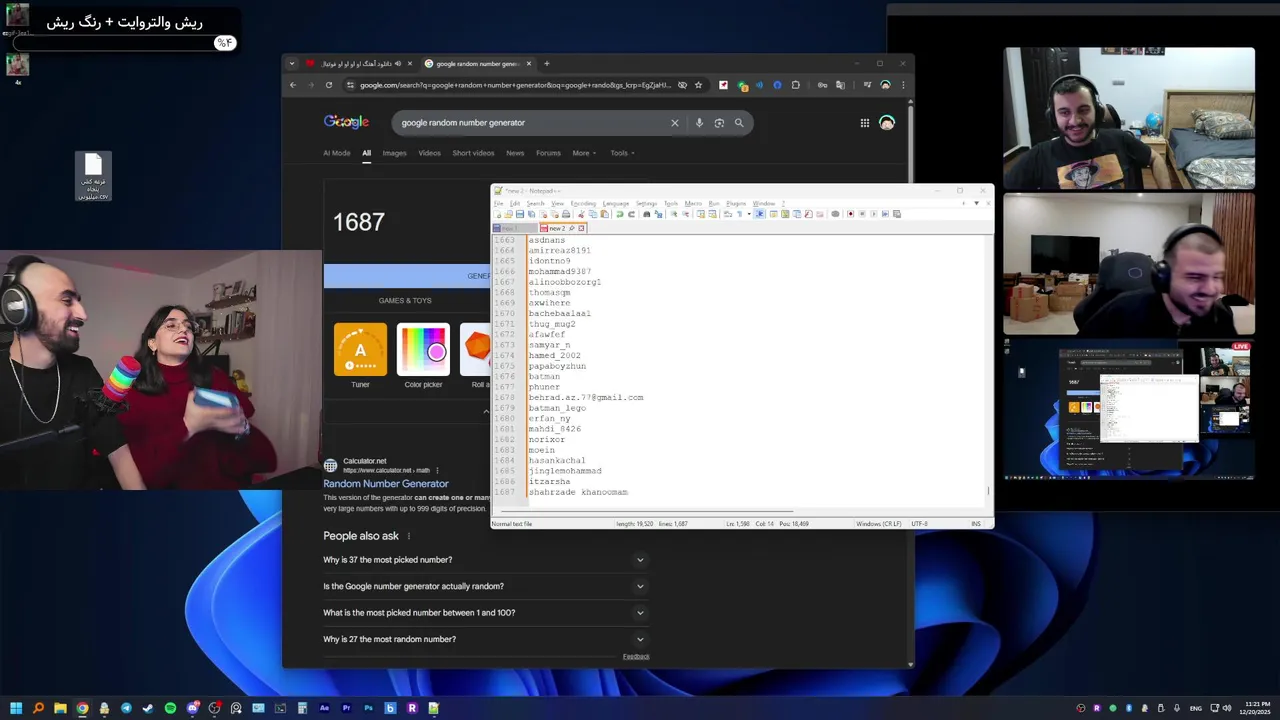Open the More dropdown in Google search filters
The width and height of the screenshot is (1280, 720).
click(x=584, y=153)
